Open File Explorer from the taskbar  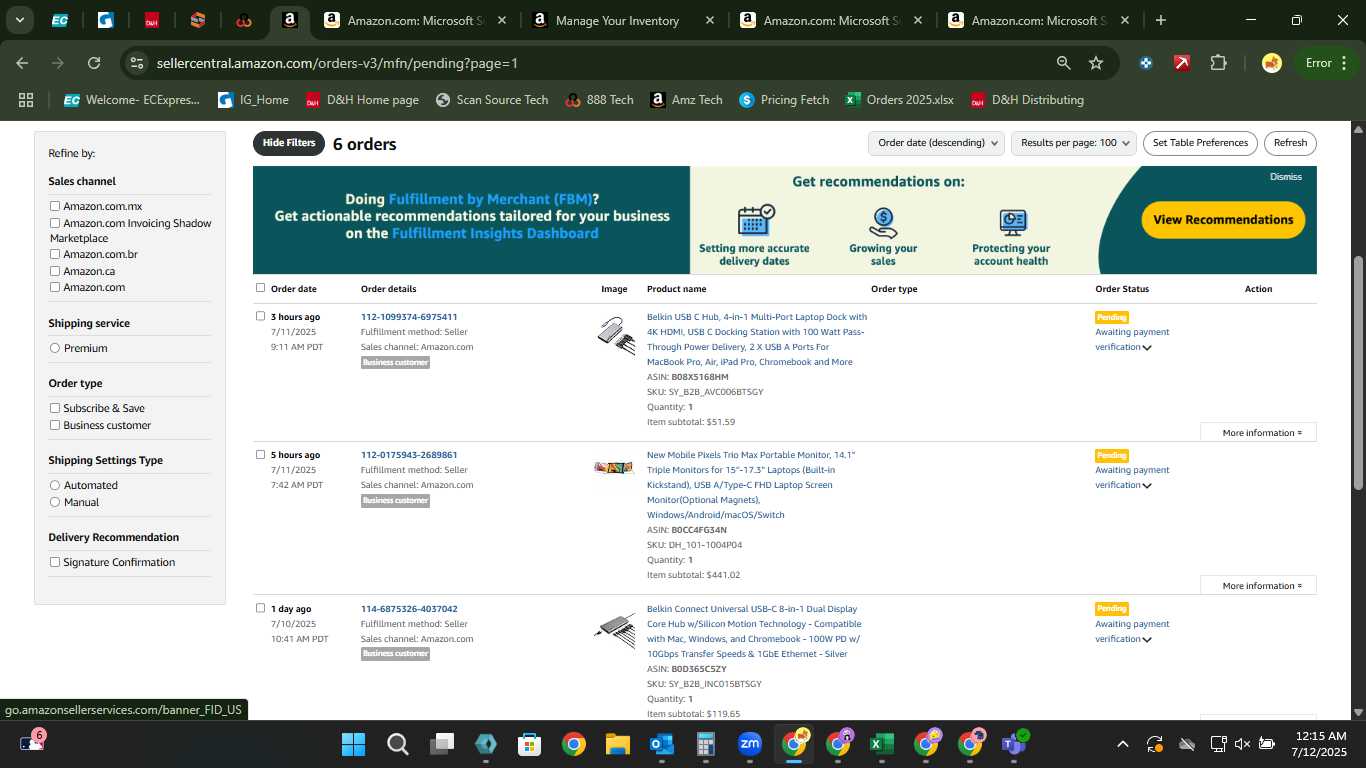pyautogui.click(x=617, y=744)
